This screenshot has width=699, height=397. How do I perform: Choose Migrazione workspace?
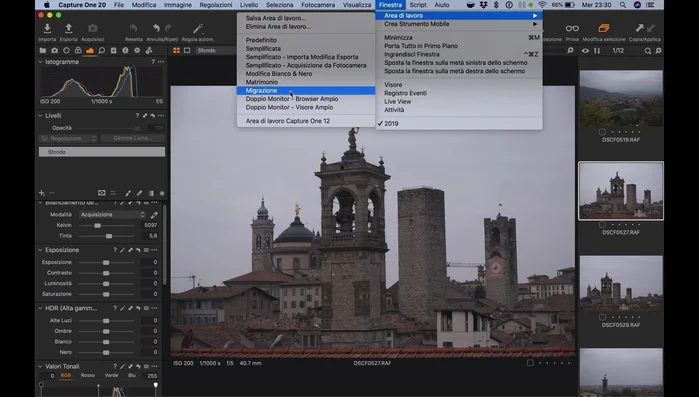[x=306, y=90]
